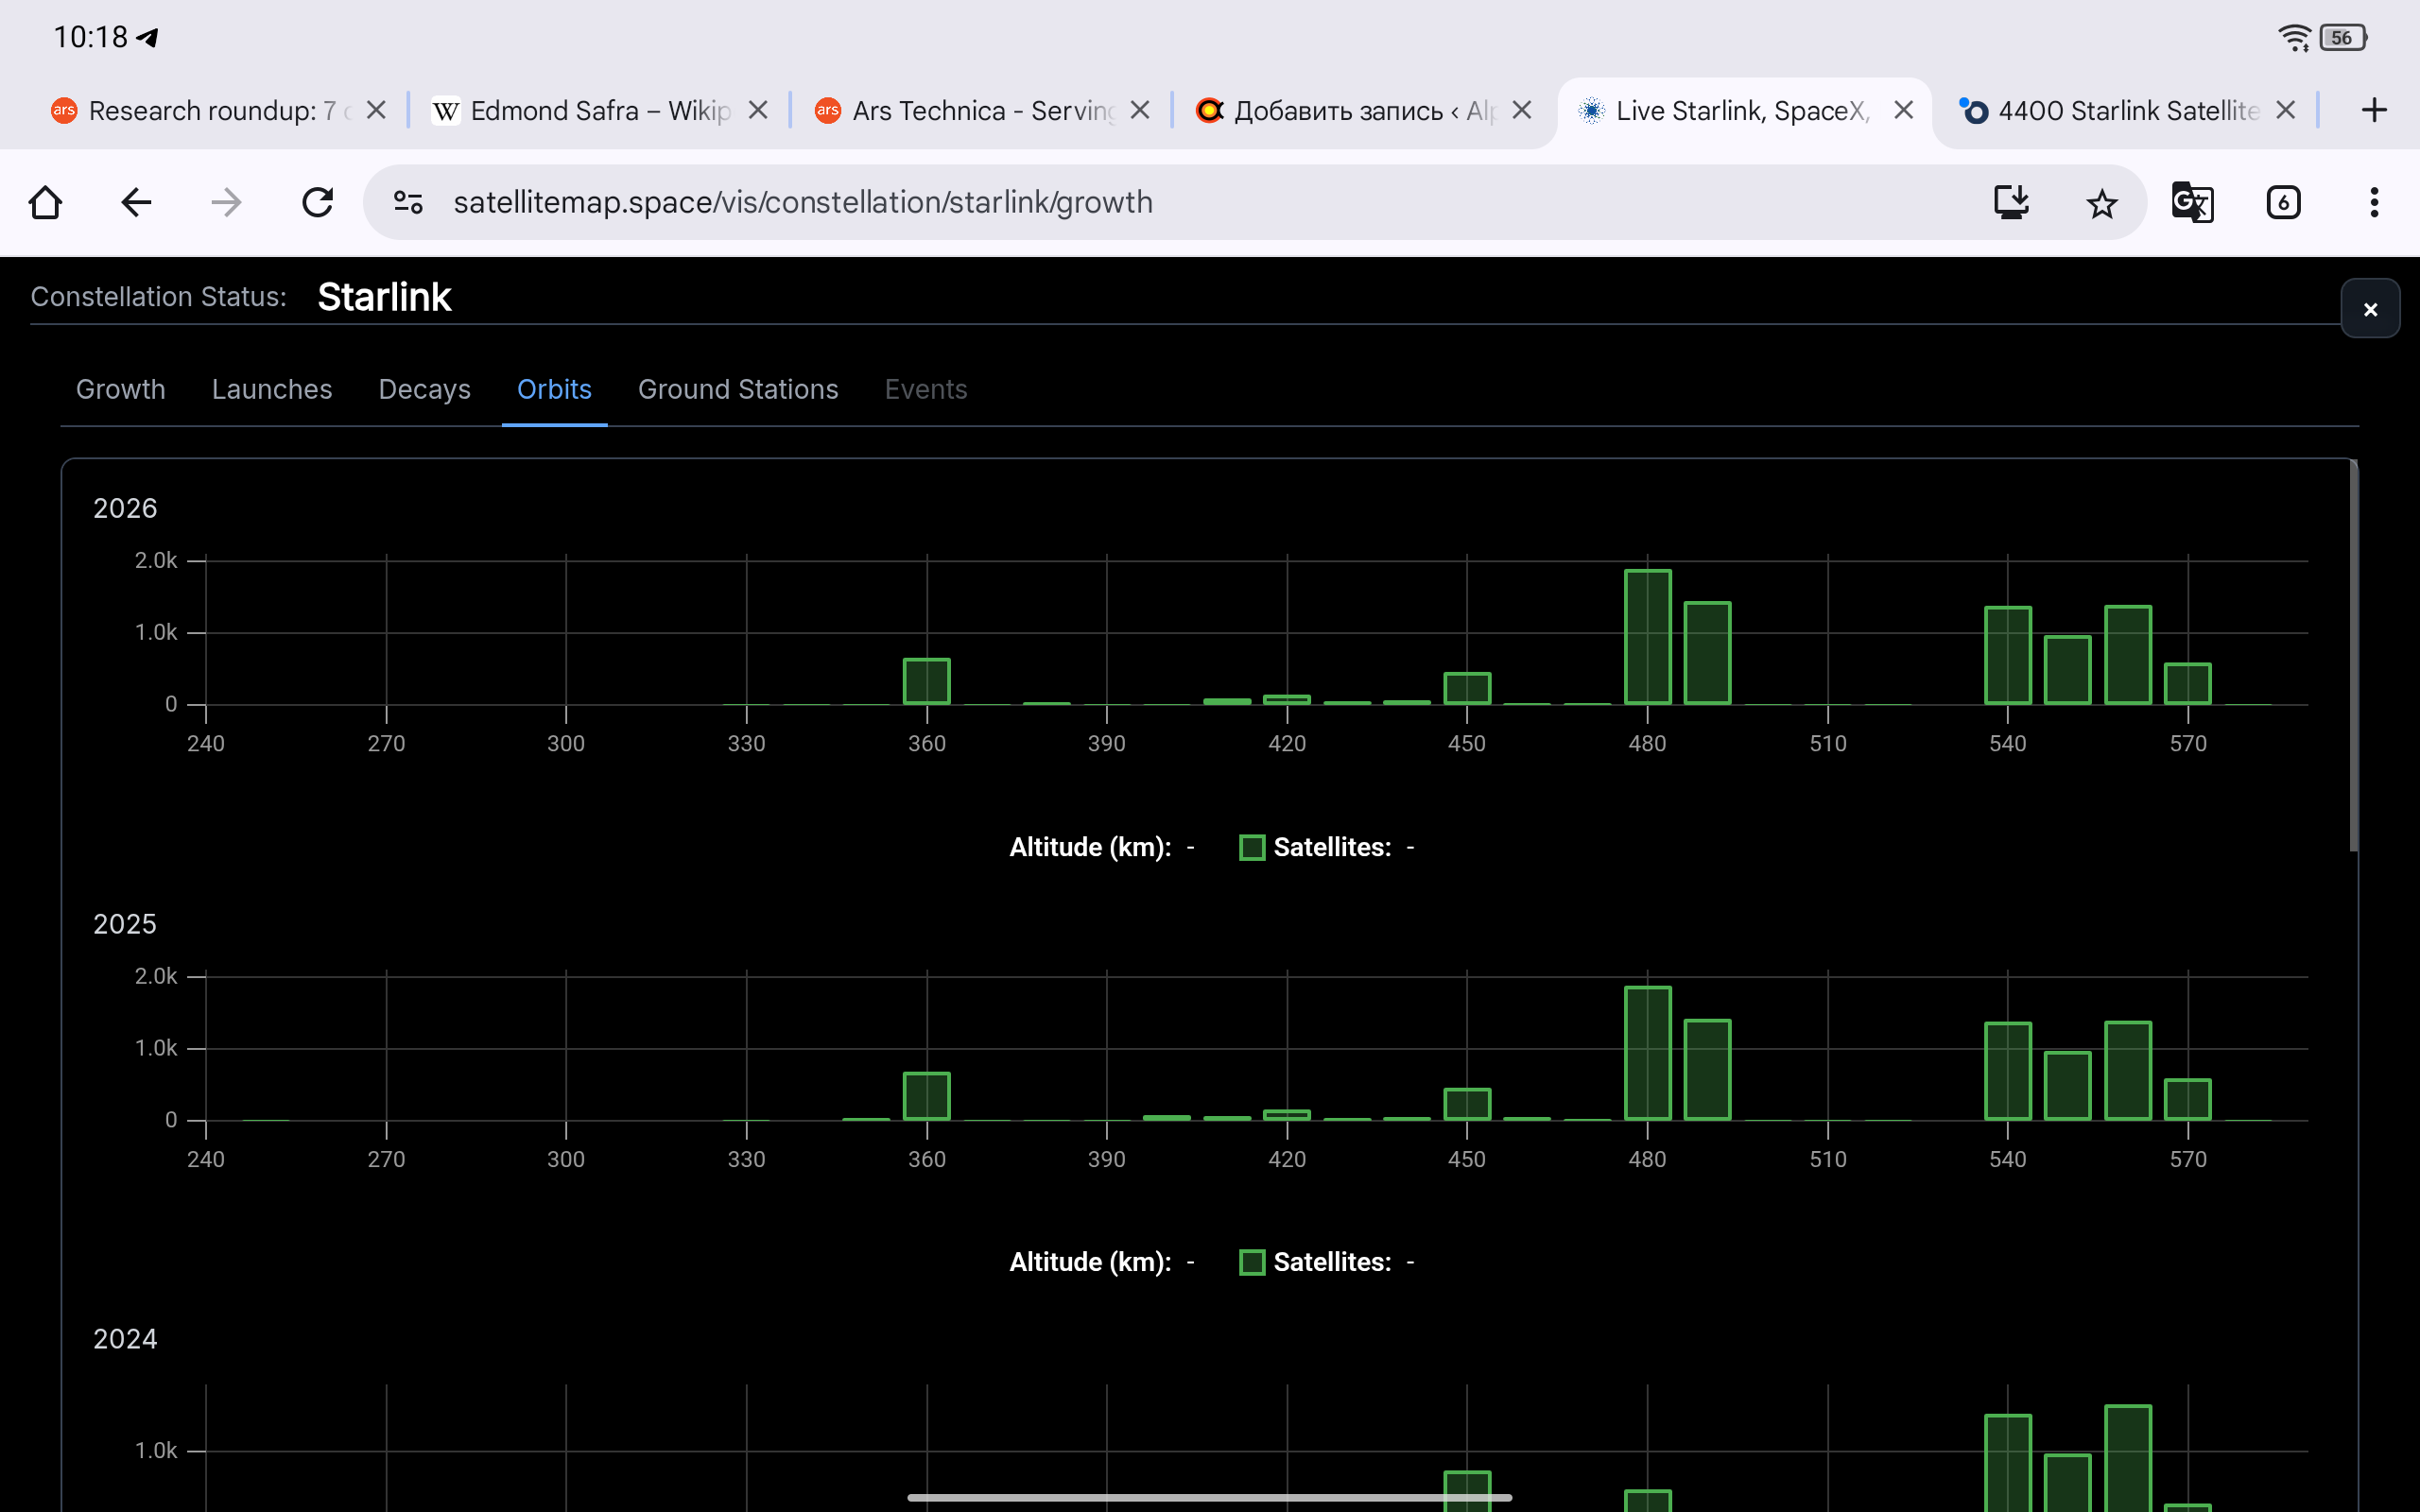This screenshot has width=2420, height=1512.
Task: Go to the browser home page
Action: click(46, 203)
